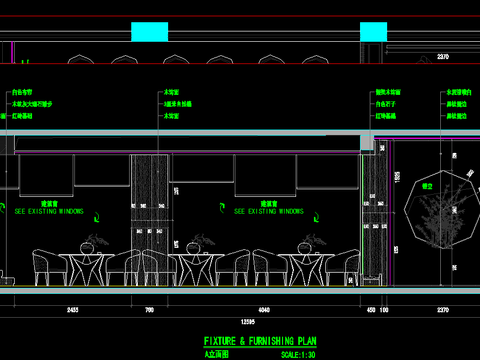Click the green curved arrow right of left windows note

[x=97, y=217]
